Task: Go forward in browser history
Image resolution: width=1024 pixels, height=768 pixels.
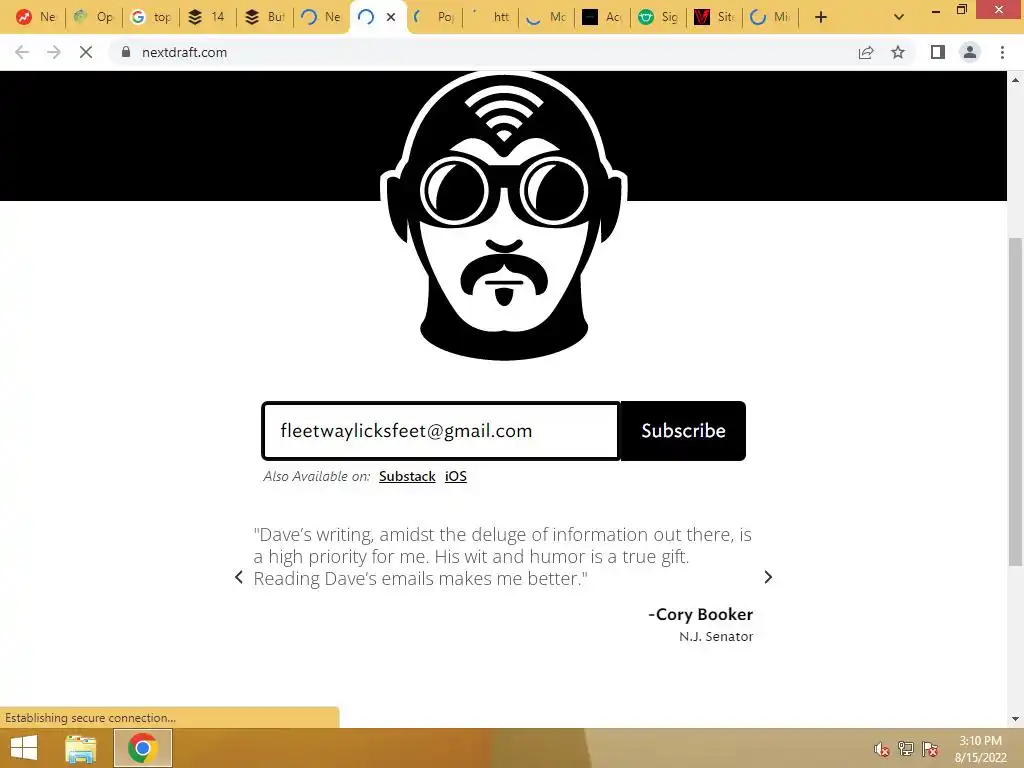Action: [x=54, y=52]
